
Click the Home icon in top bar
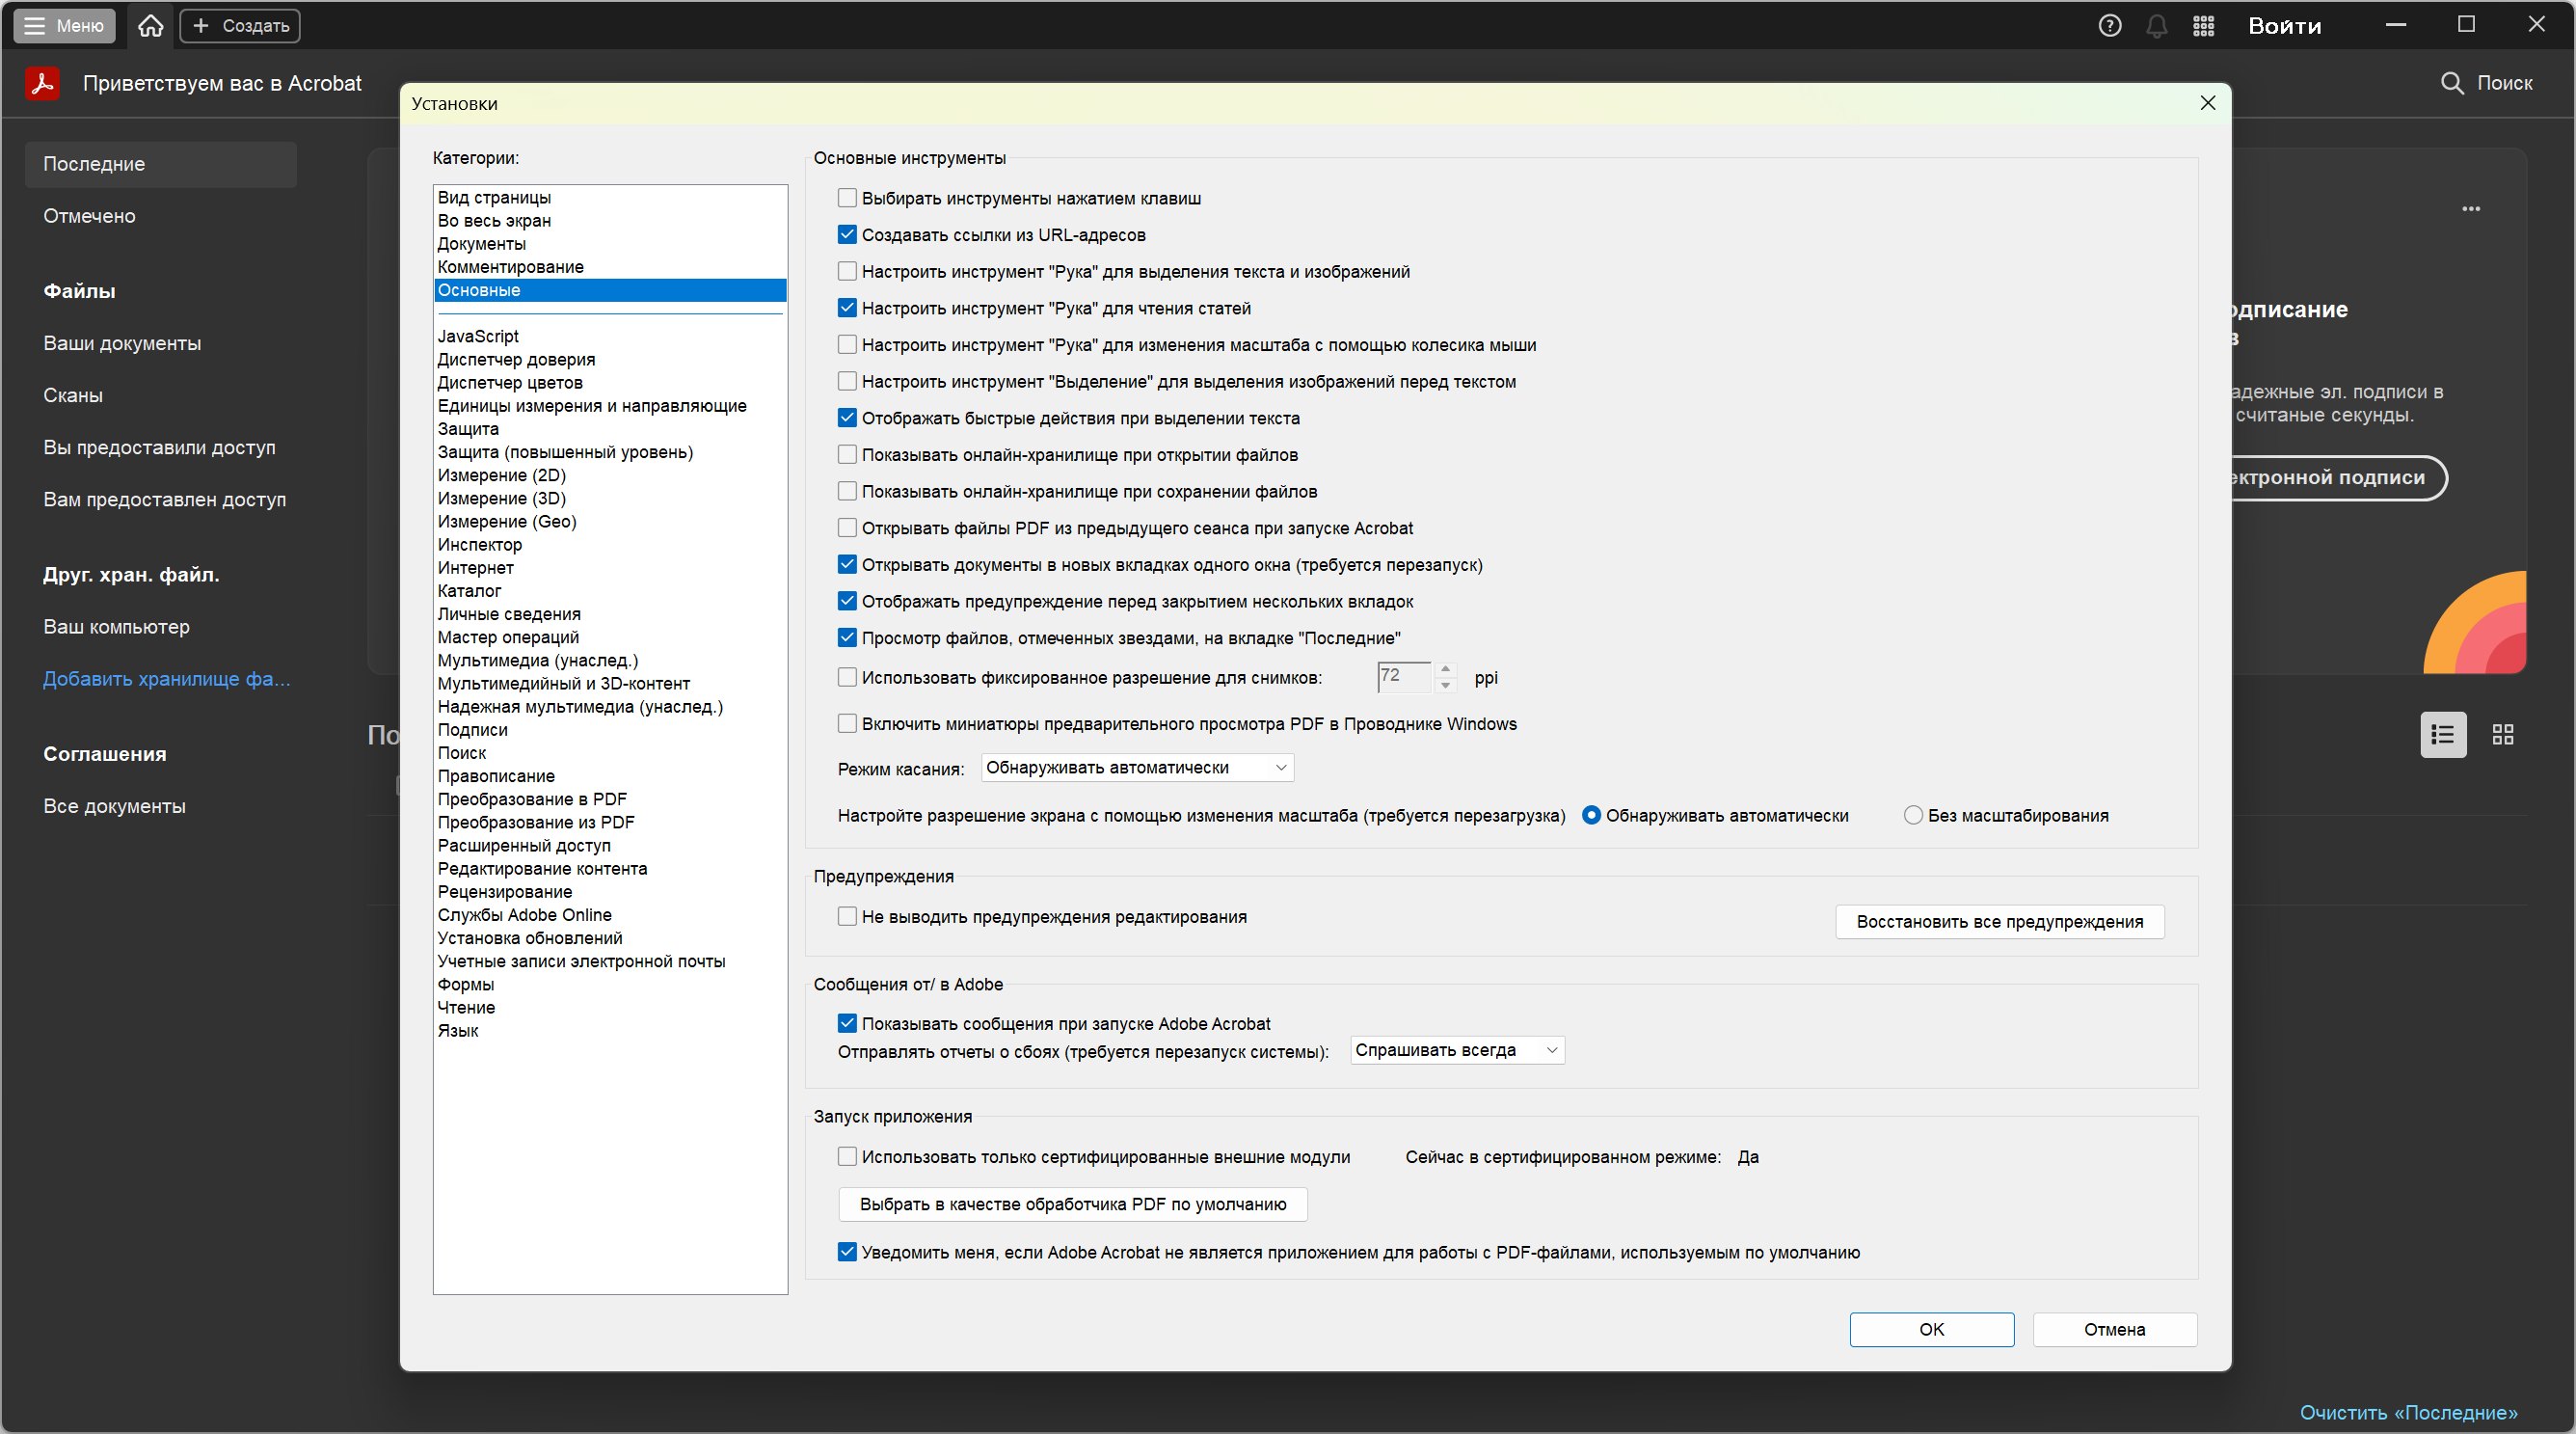click(x=150, y=26)
